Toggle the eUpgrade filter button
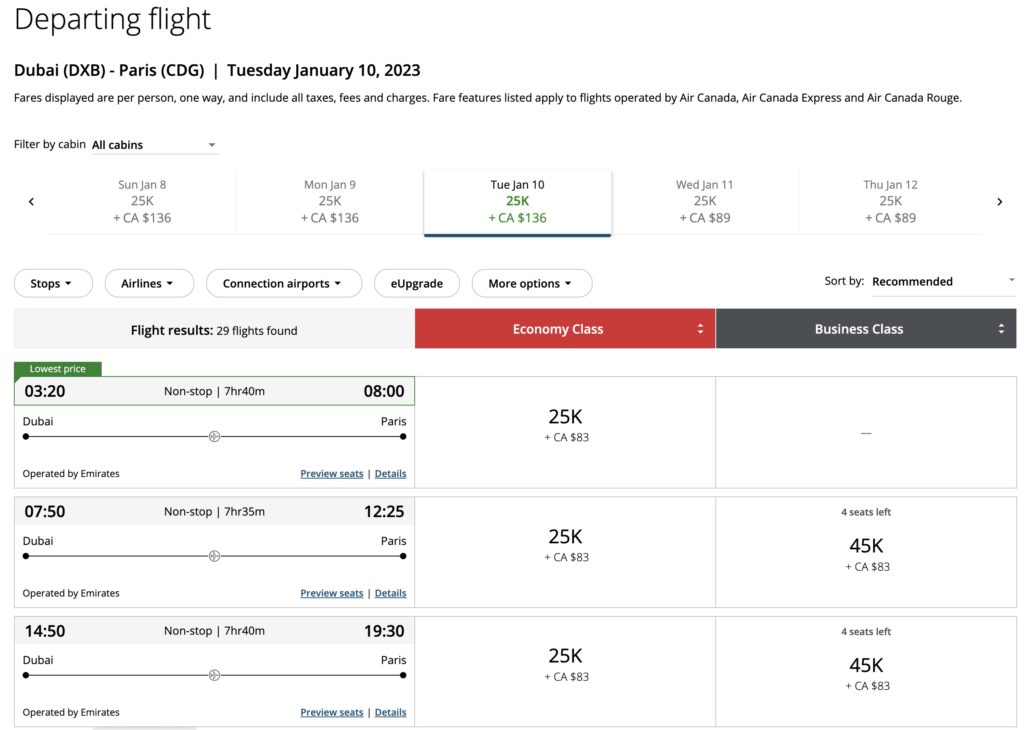Screen dimensions: 1024x730 click(416, 284)
